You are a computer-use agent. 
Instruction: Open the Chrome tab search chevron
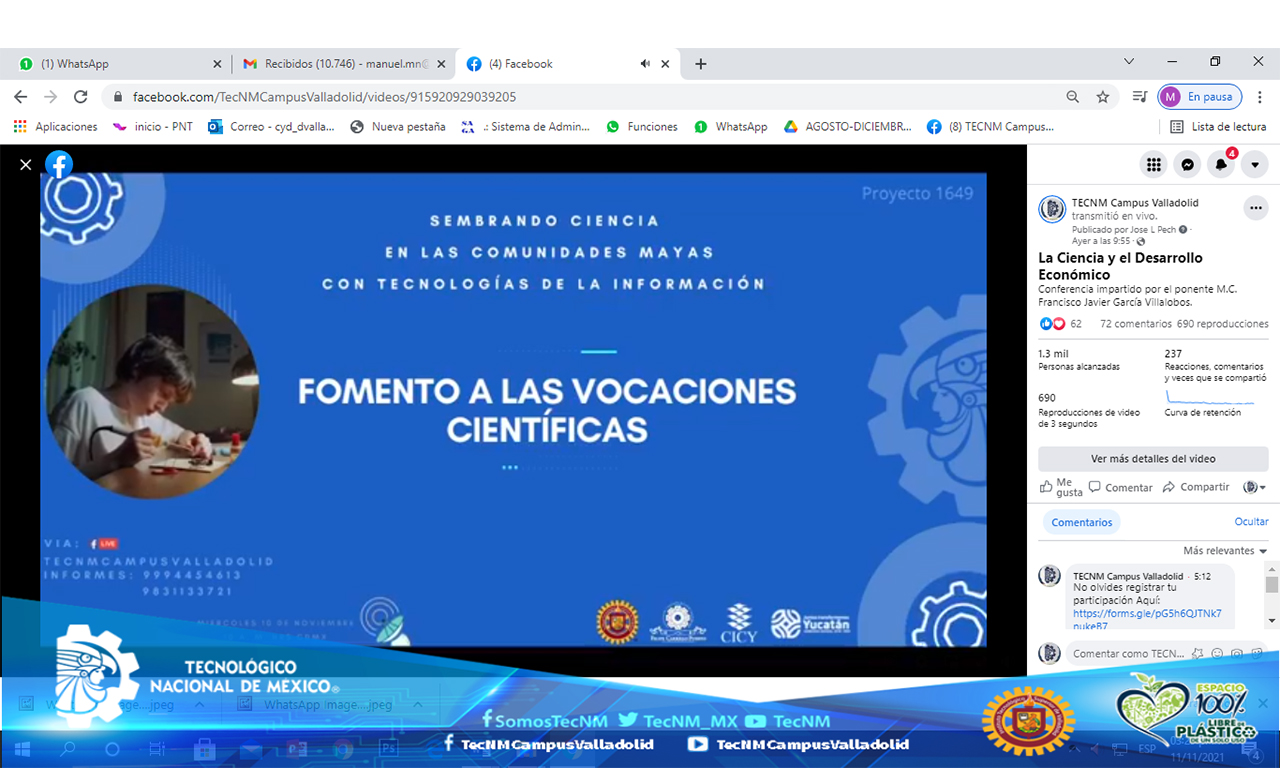[x=1129, y=62]
